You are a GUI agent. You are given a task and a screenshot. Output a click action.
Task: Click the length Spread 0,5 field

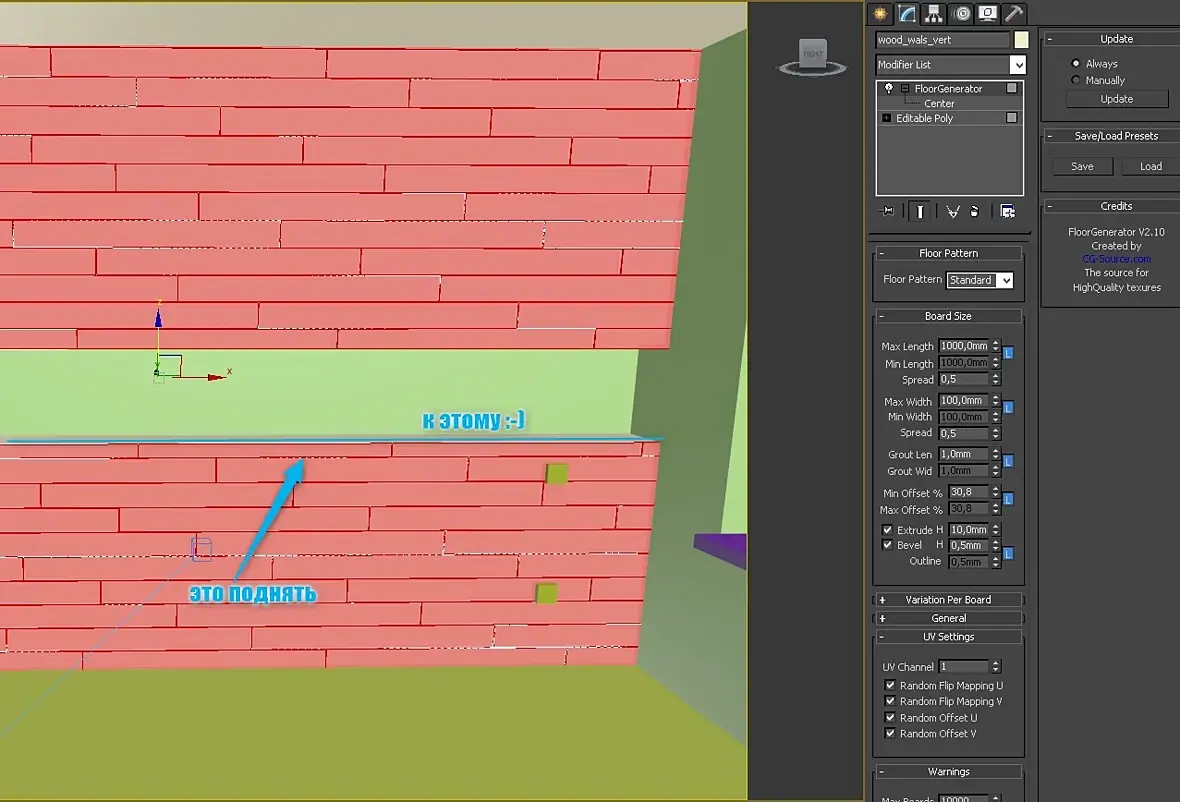pyautogui.click(x=964, y=379)
